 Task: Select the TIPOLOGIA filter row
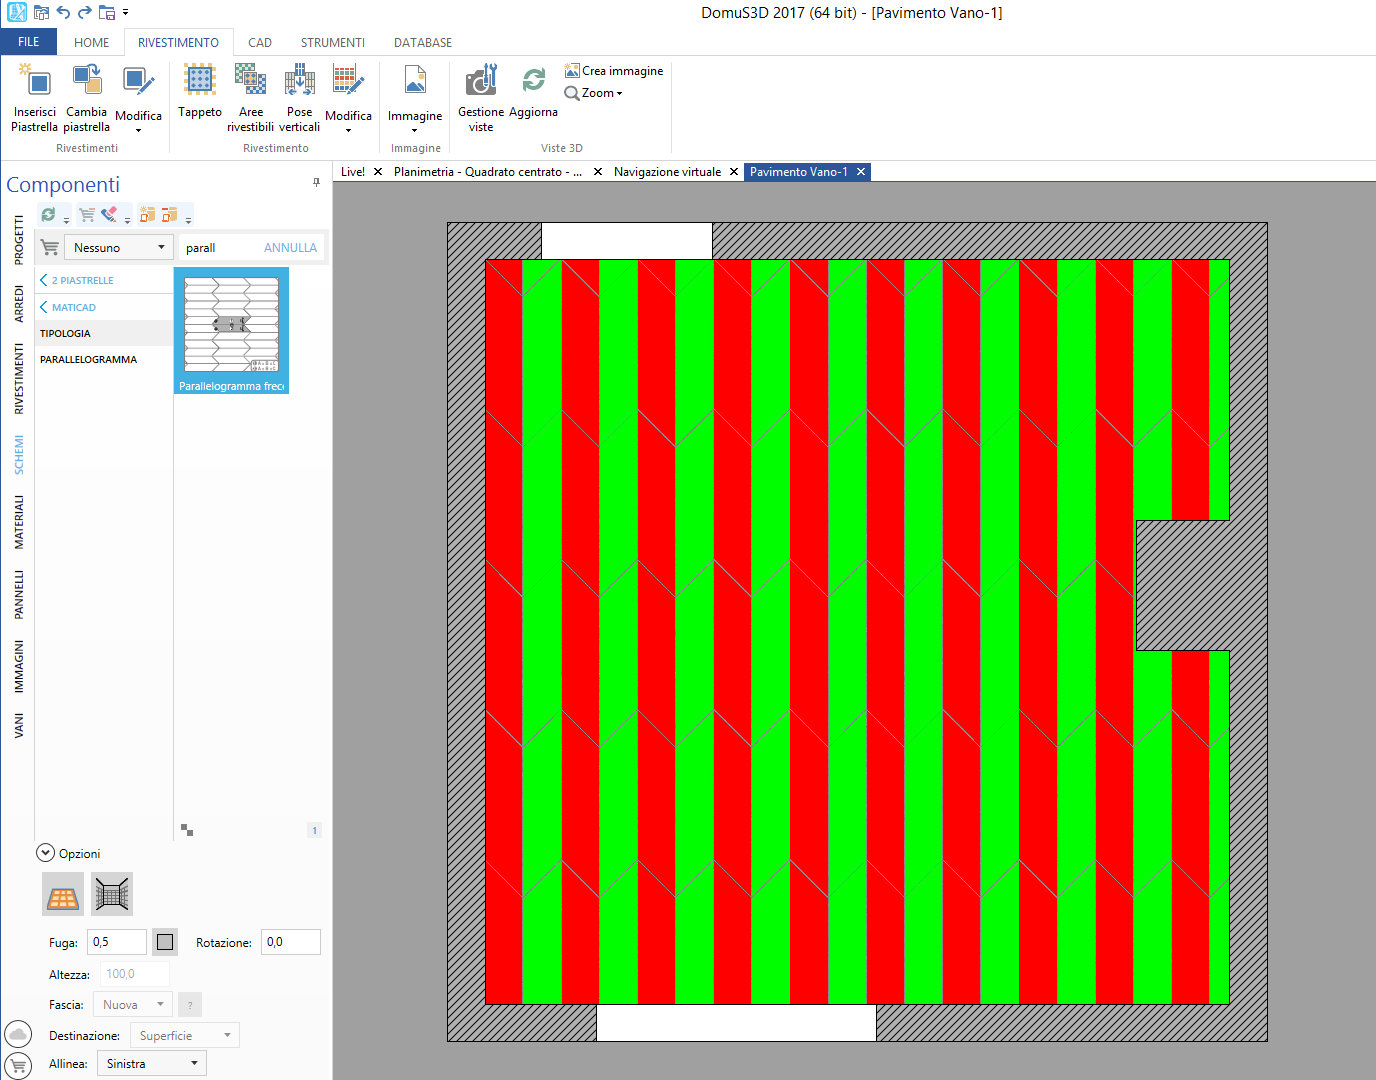104,333
